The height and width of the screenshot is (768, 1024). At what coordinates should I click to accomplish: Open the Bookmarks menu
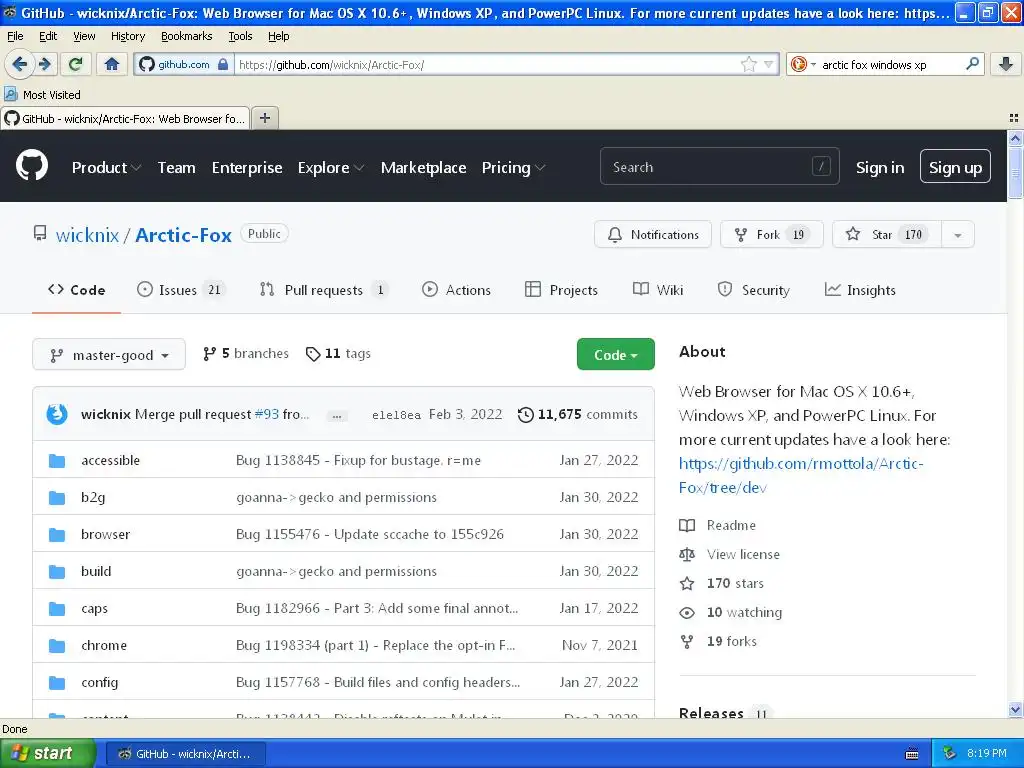point(187,37)
